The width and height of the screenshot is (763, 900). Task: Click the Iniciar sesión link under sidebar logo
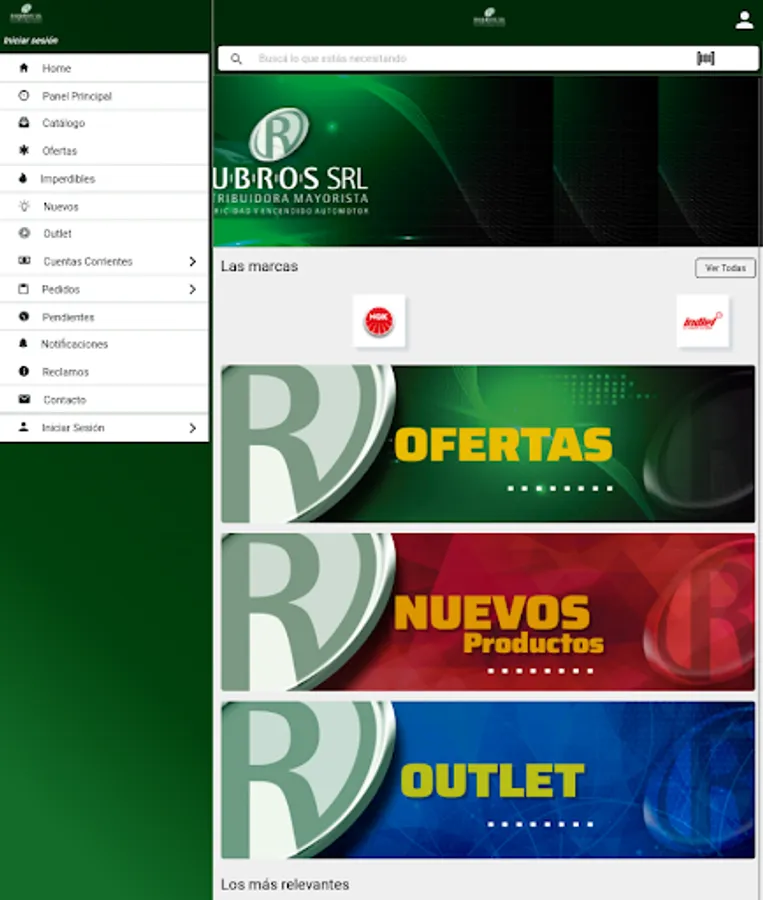click(x=31, y=40)
